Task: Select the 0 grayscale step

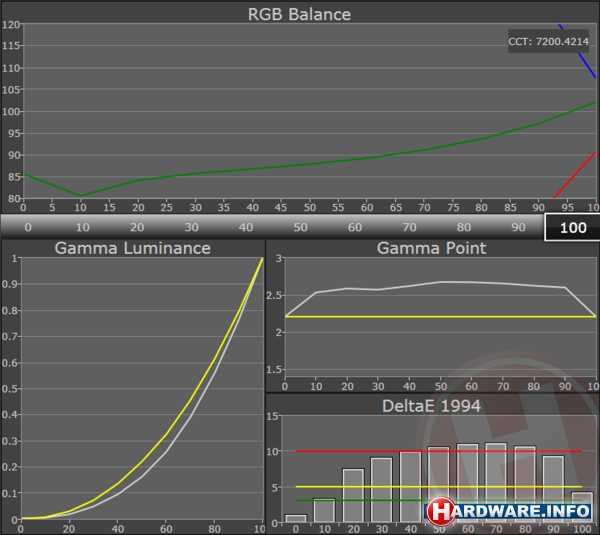Action: click(x=27, y=227)
